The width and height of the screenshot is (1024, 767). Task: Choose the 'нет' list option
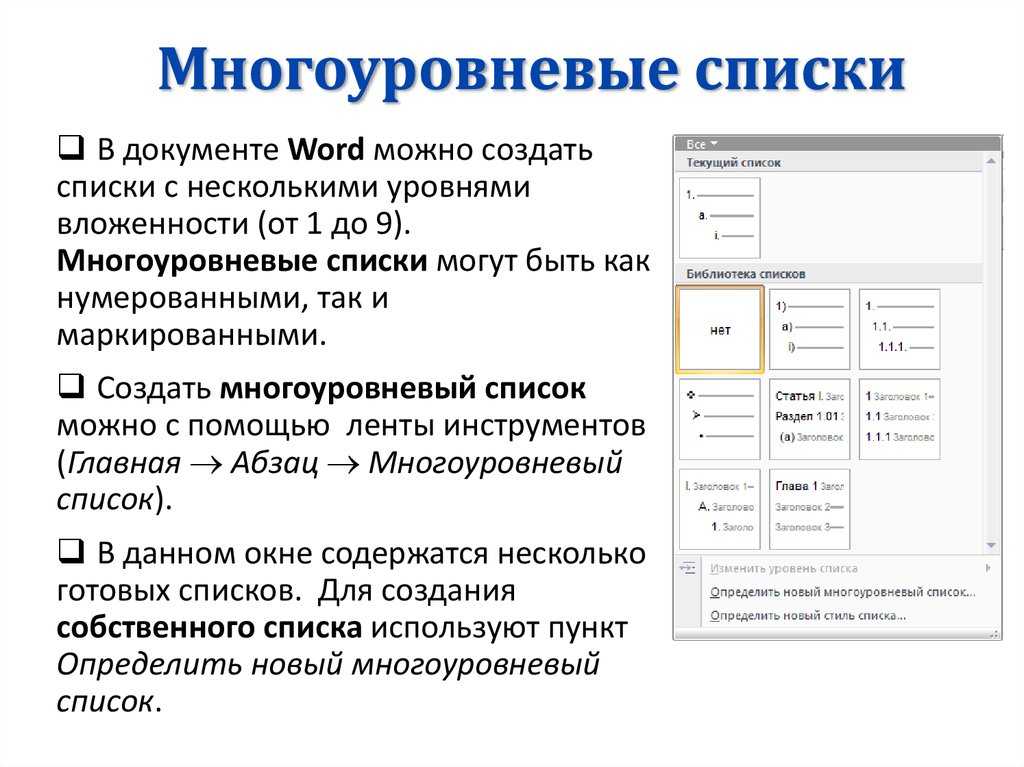click(x=720, y=330)
